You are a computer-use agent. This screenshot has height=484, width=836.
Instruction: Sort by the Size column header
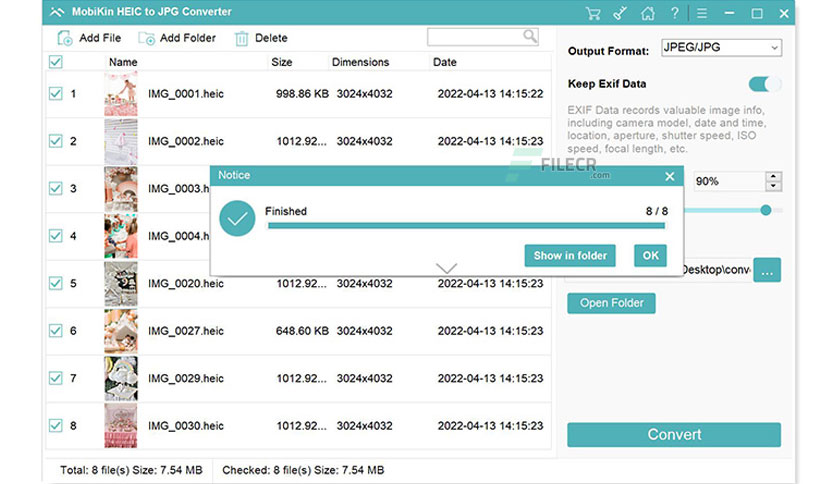click(x=282, y=62)
